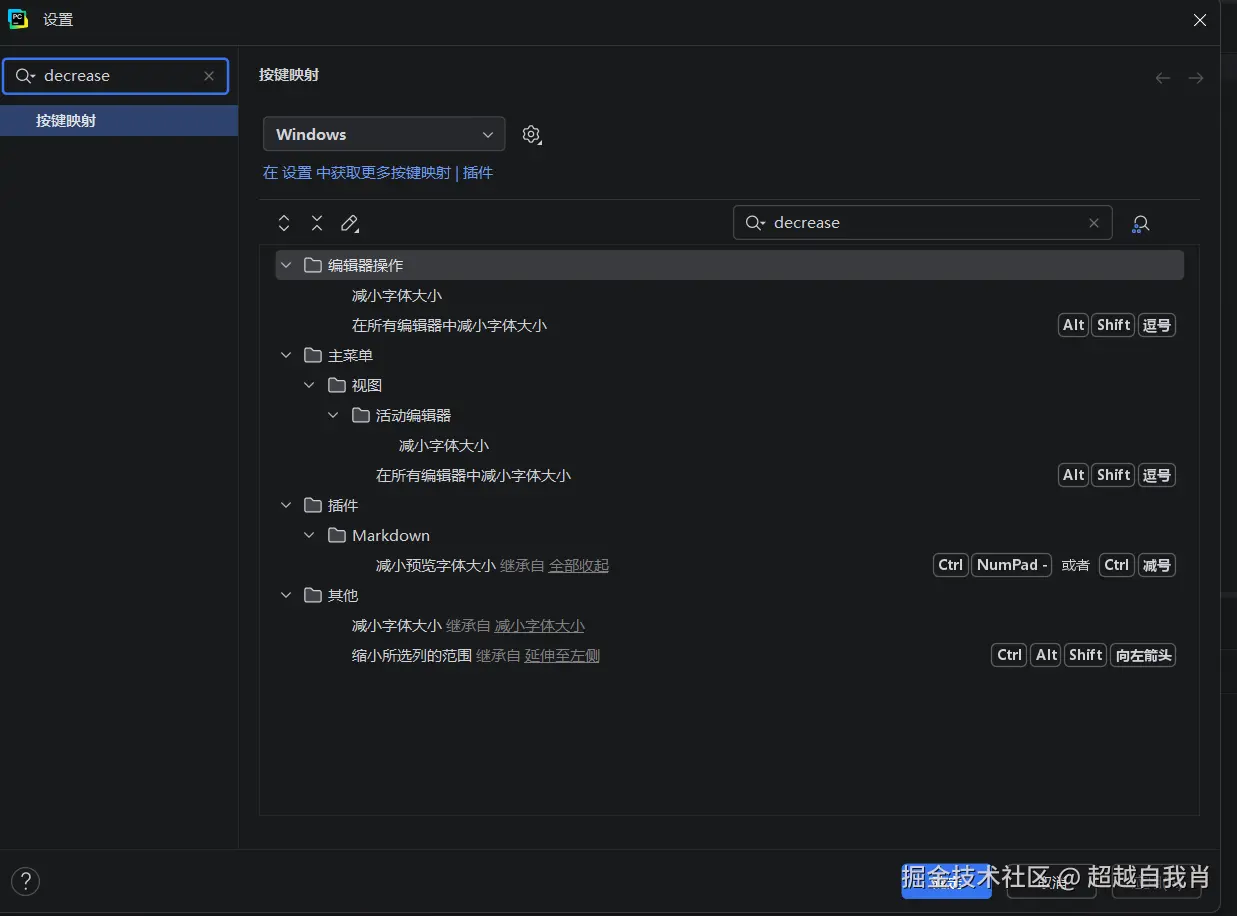
Task: Click the 设置 window title
Action: (x=58, y=20)
